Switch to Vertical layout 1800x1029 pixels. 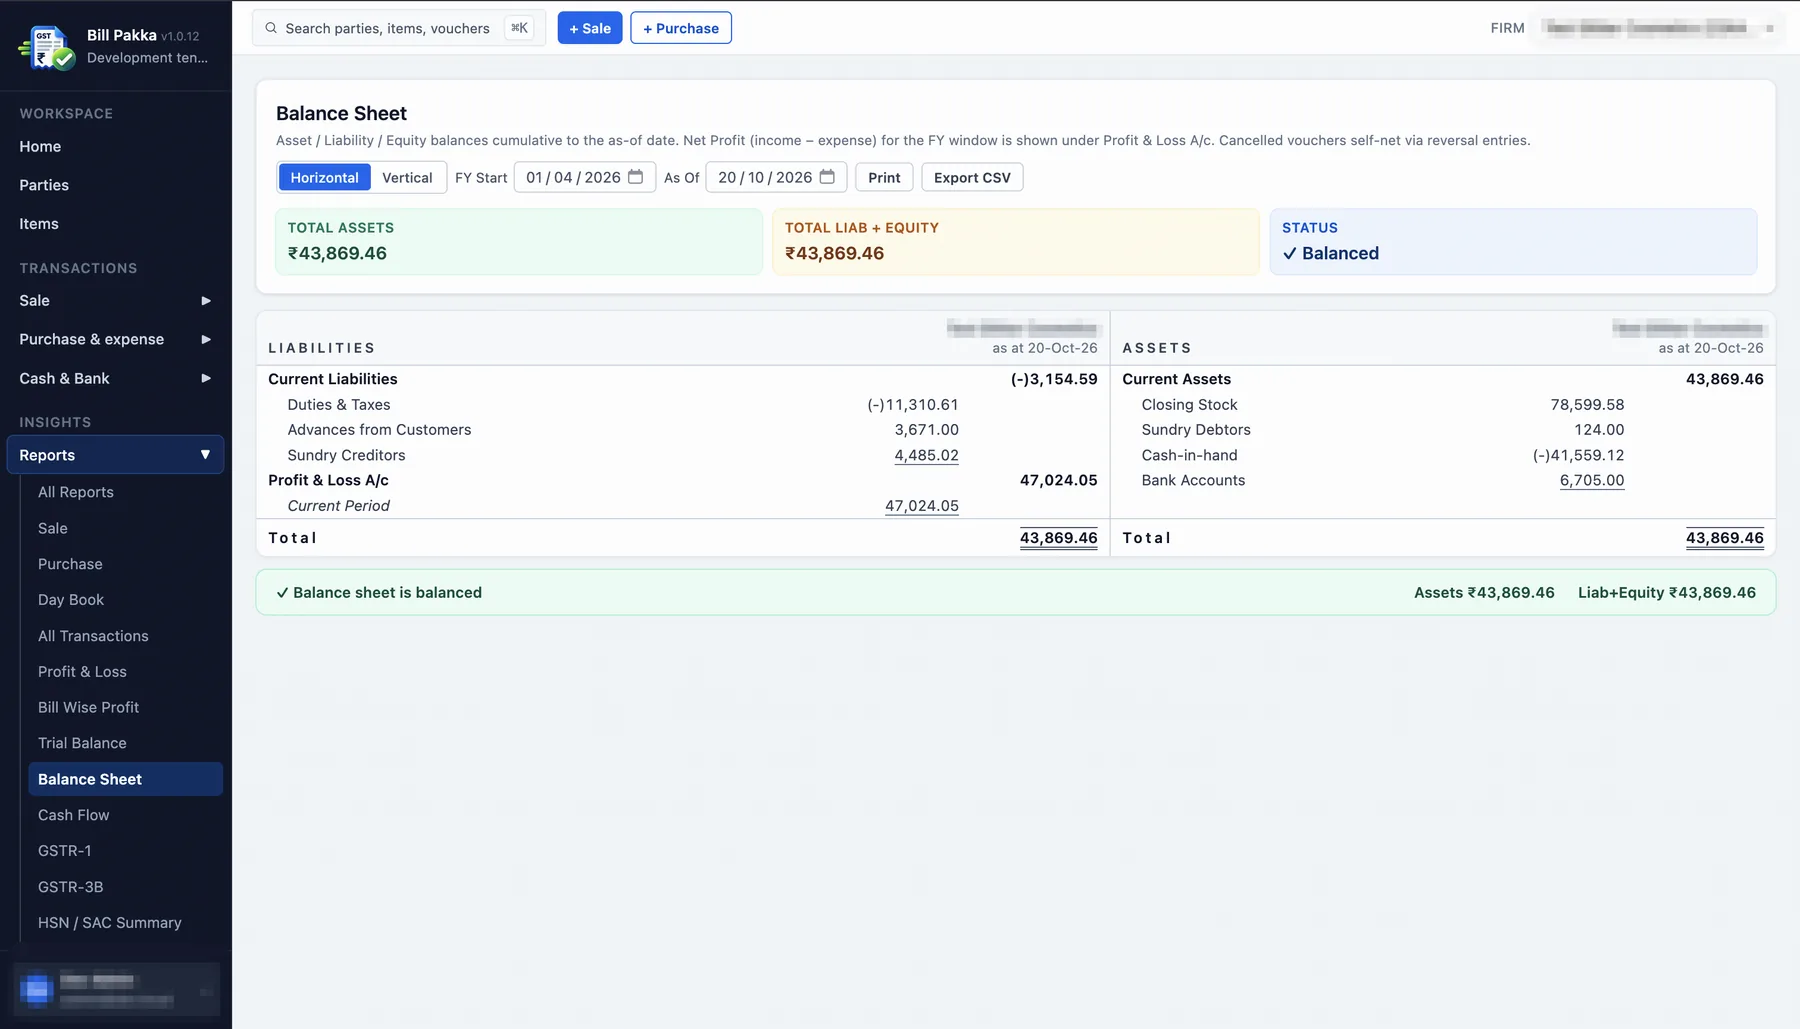click(407, 177)
